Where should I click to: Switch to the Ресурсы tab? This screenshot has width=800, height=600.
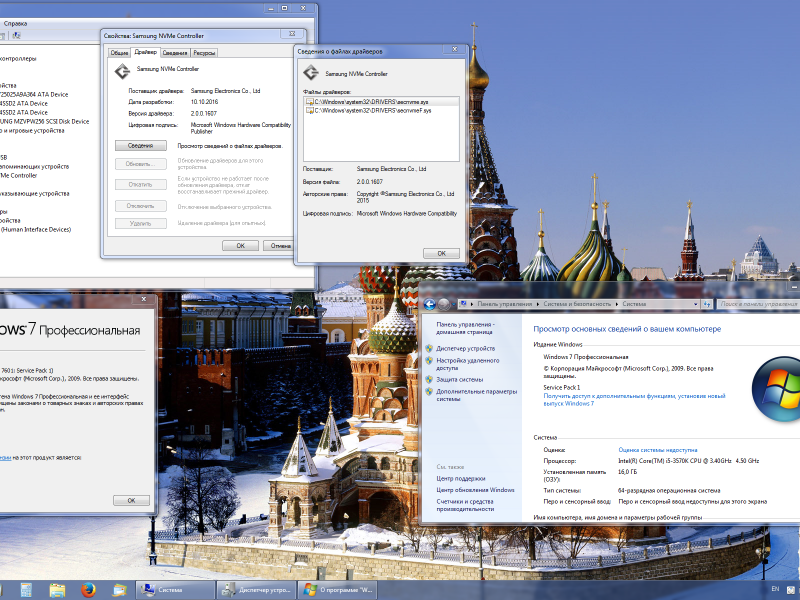pyautogui.click(x=204, y=53)
